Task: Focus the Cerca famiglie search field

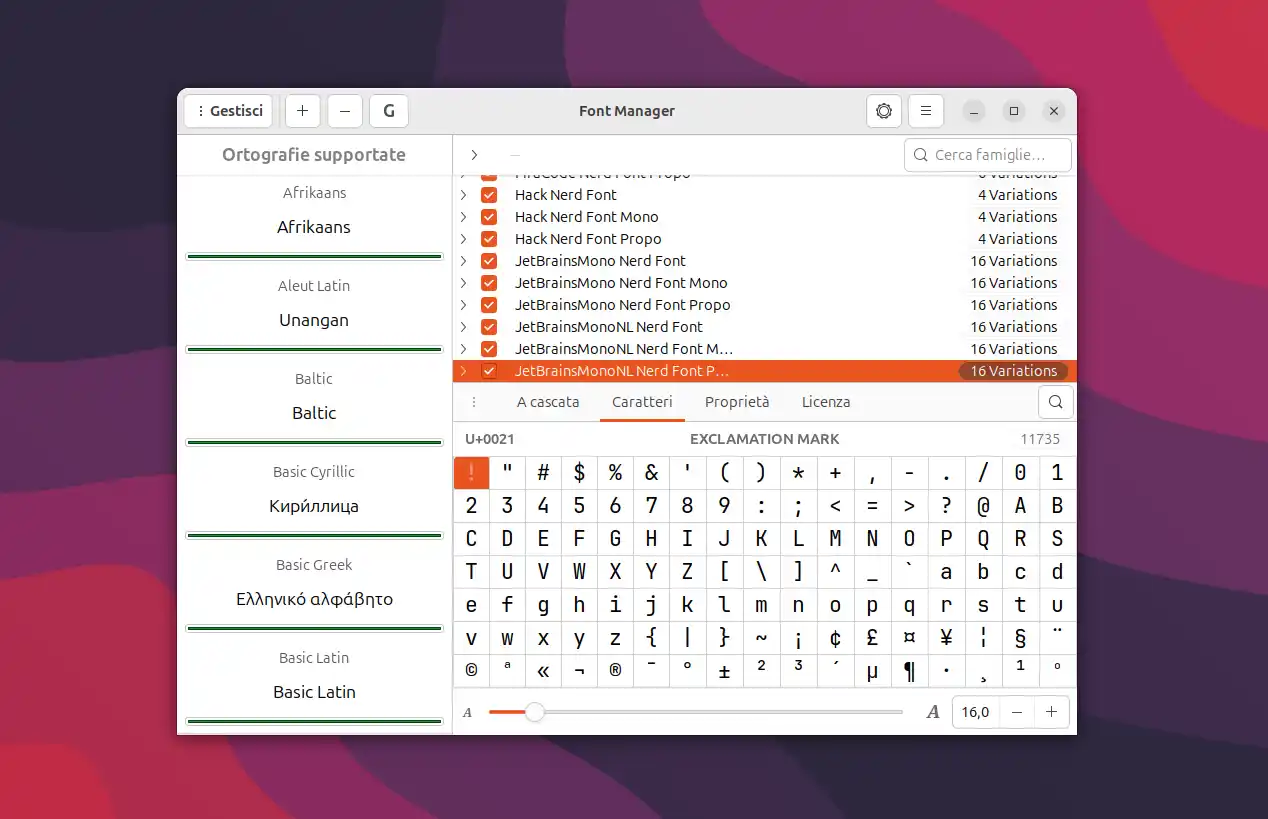Action: click(988, 155)
